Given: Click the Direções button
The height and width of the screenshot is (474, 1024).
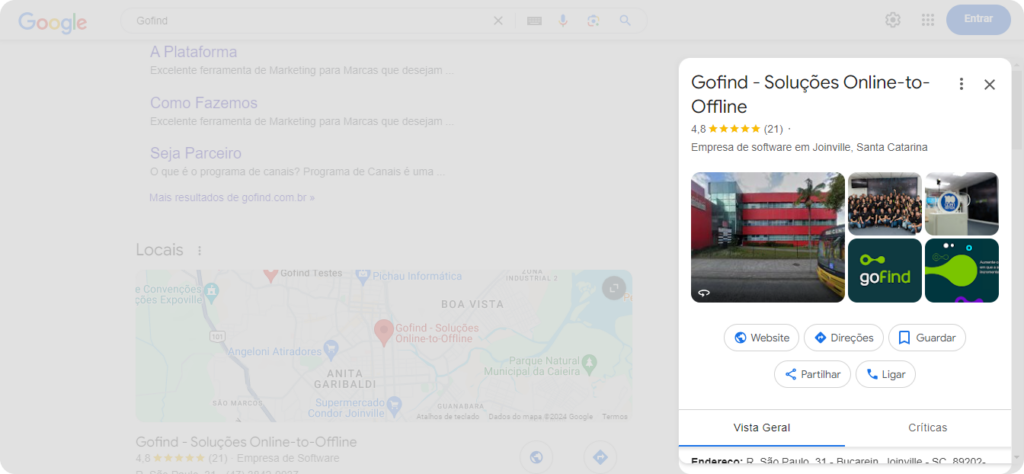Looking at the screenshot, I should tap(844, 338).
